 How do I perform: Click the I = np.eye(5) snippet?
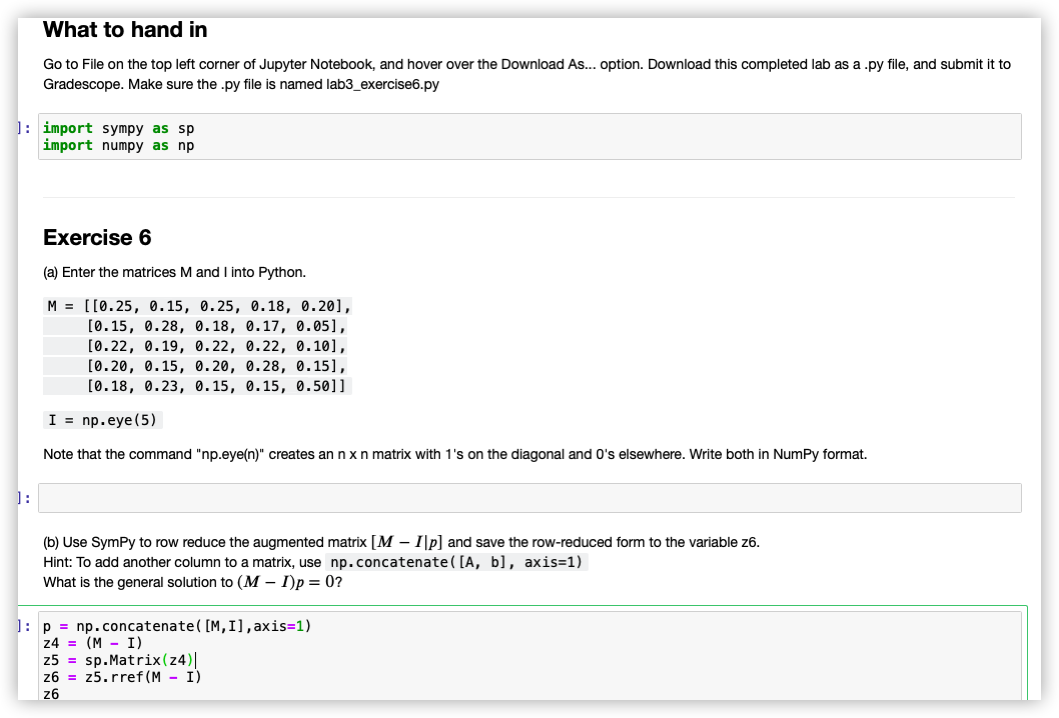point(105,419)
